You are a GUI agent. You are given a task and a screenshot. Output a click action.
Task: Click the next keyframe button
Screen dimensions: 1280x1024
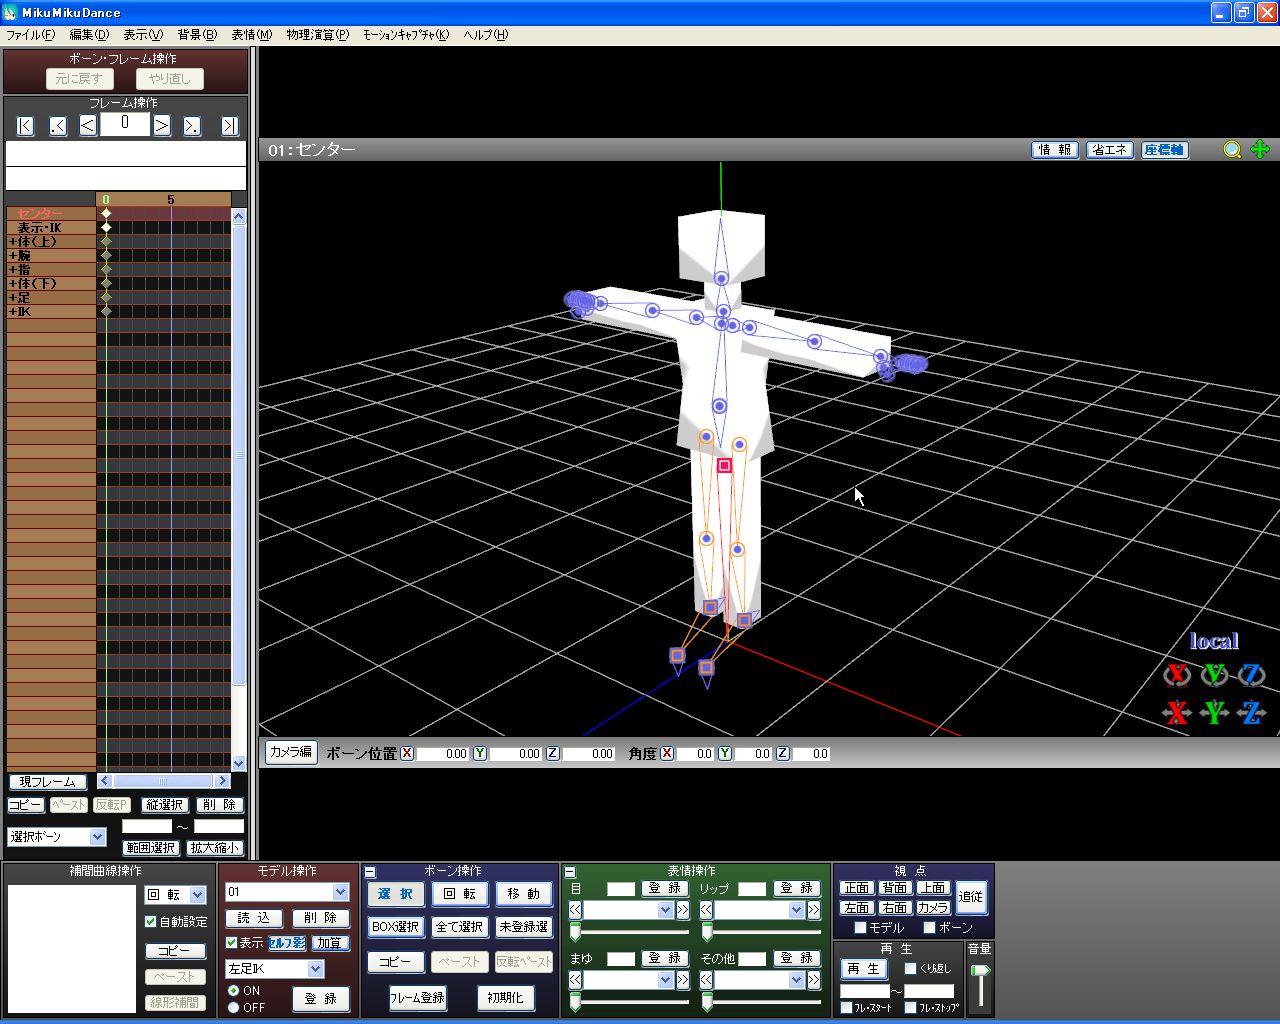191,126
